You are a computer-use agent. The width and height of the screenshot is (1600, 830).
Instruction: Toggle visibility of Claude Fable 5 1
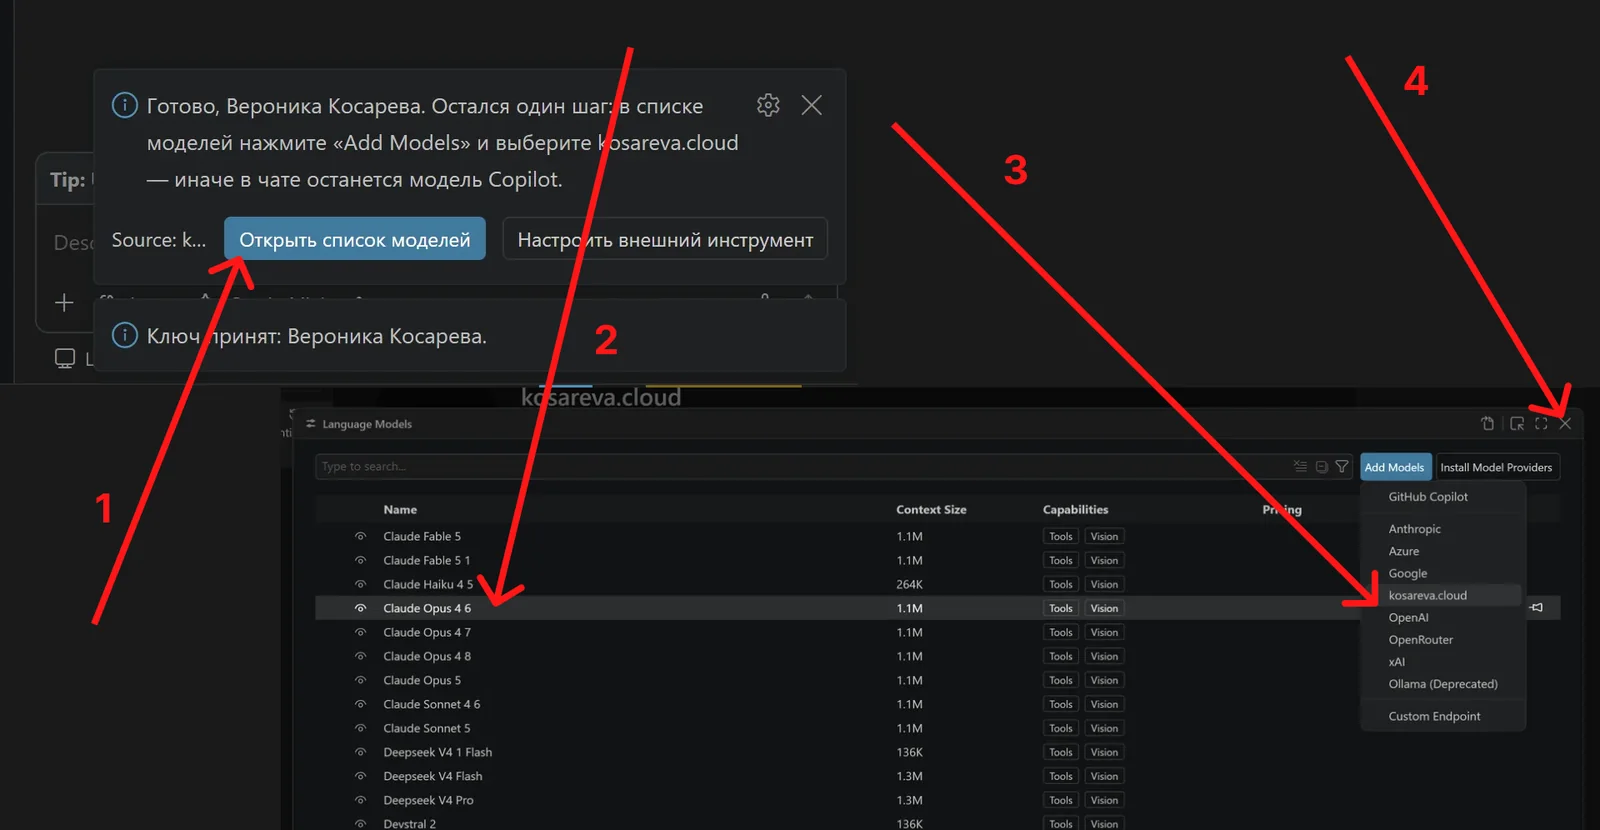(x=361, y=560)
